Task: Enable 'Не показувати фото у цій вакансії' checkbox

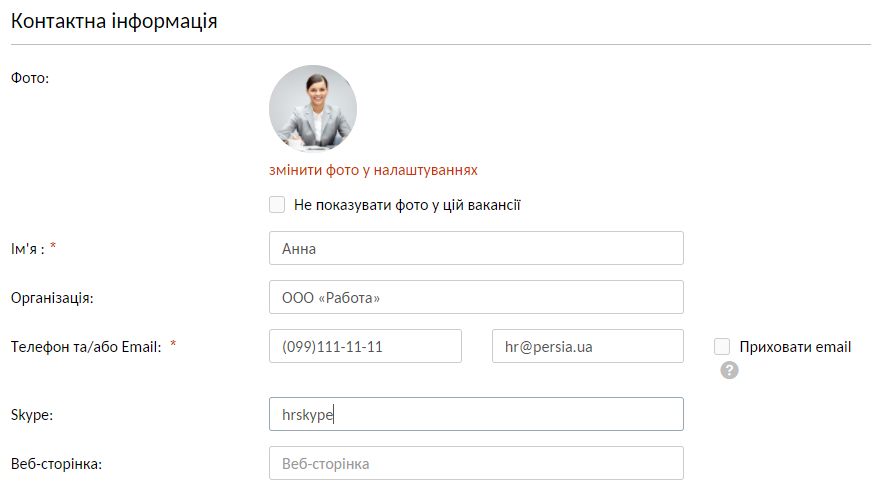Action: [x=277, y=205]
